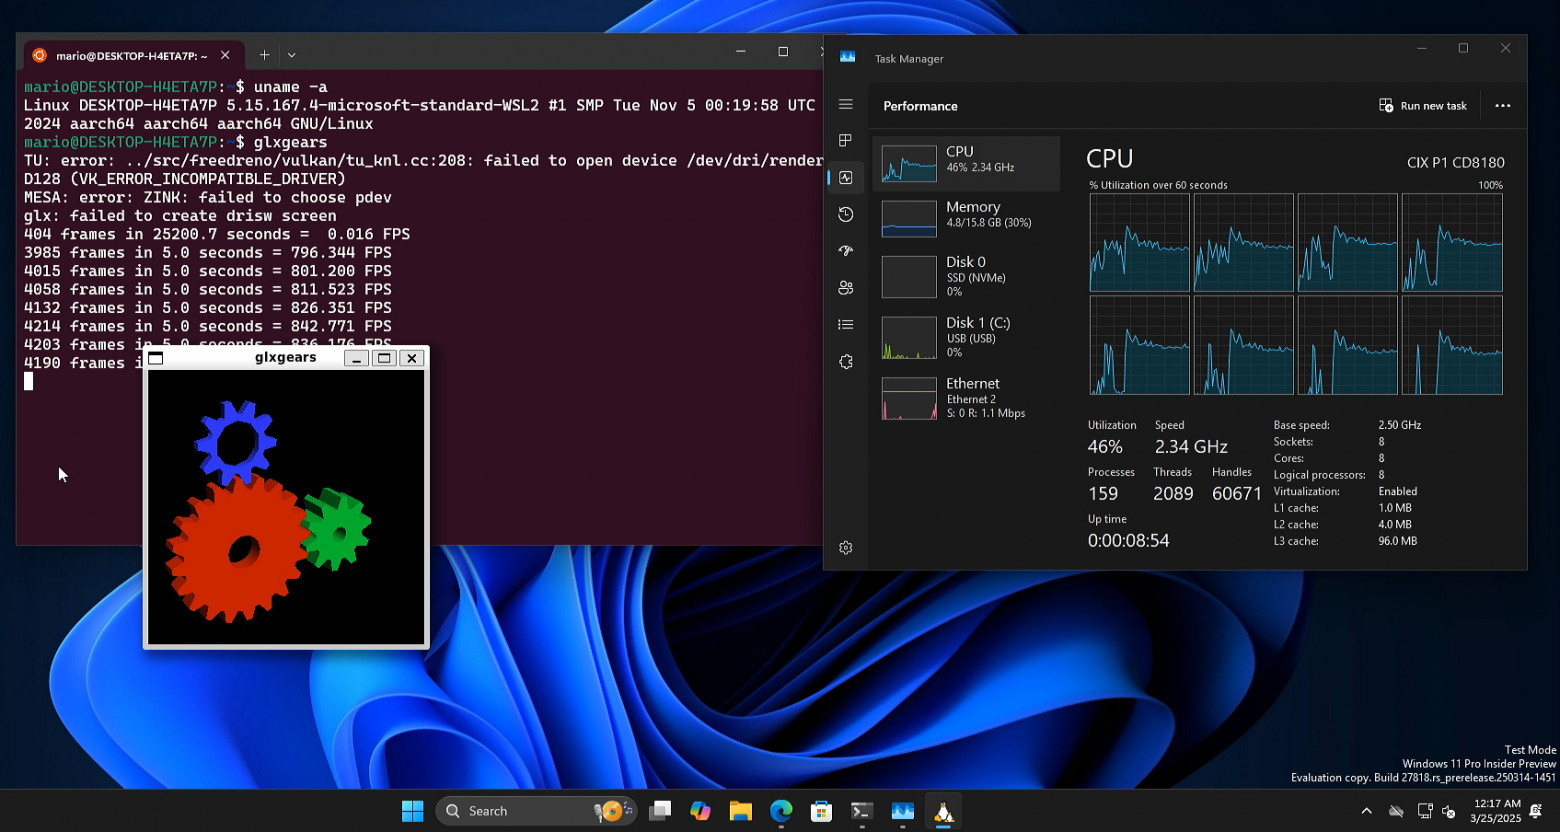
Task: Launch Copilot from the taskbar
Action: coord(700,811)
